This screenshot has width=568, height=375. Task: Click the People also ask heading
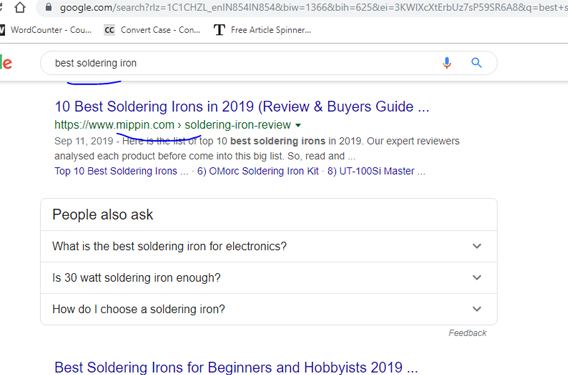103,215
